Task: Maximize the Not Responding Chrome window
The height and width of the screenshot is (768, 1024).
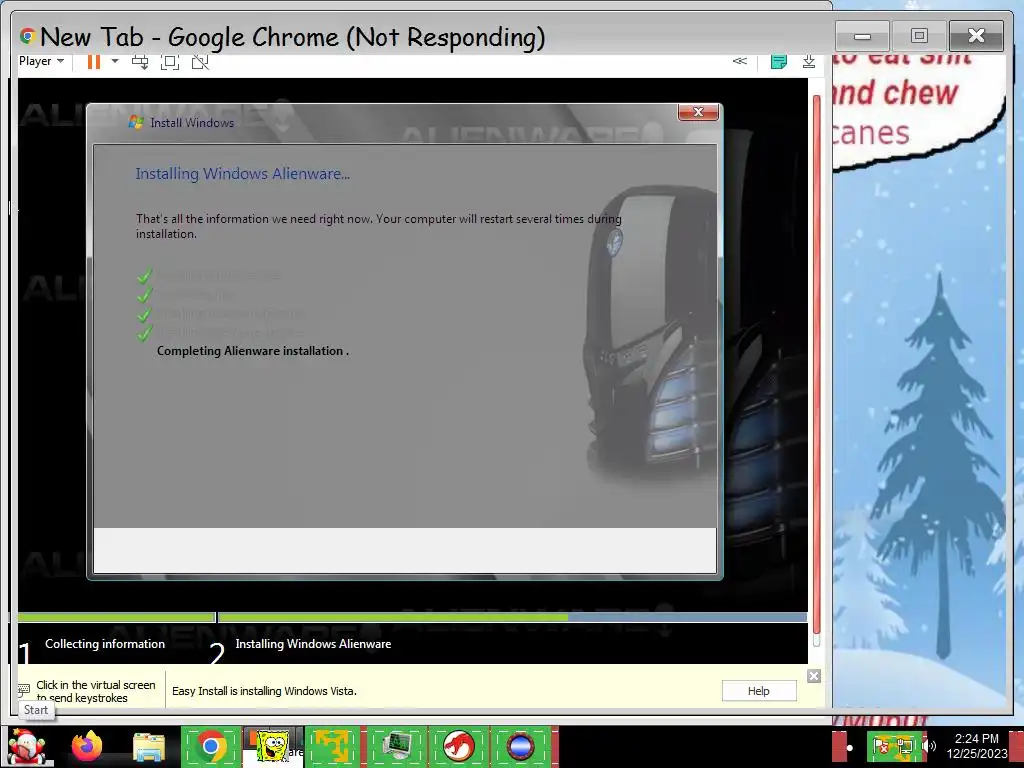Action: 919,36
